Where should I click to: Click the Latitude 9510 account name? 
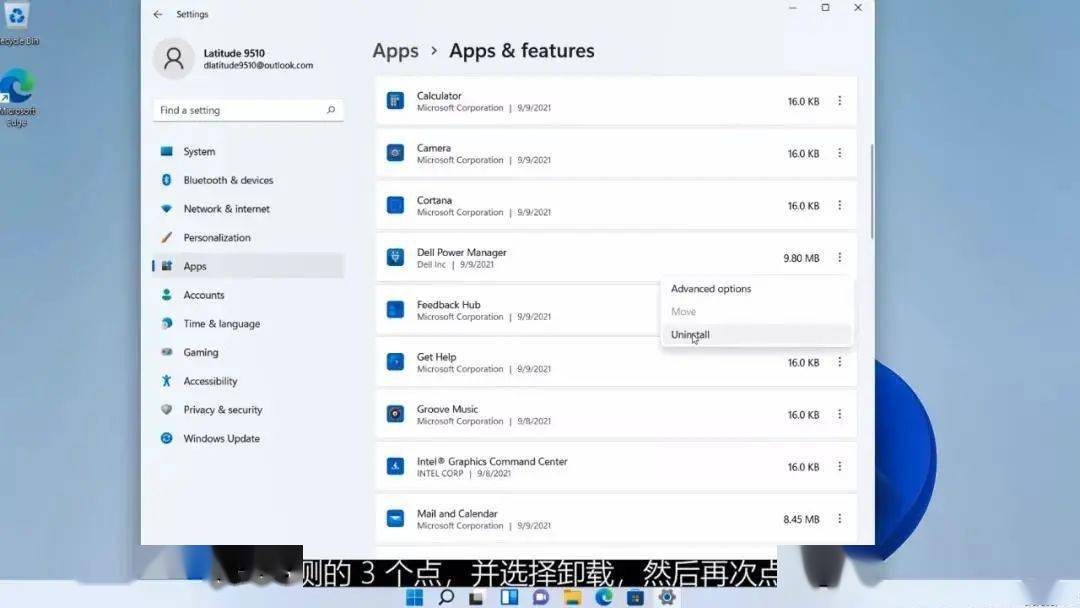[x=234, y=53]
